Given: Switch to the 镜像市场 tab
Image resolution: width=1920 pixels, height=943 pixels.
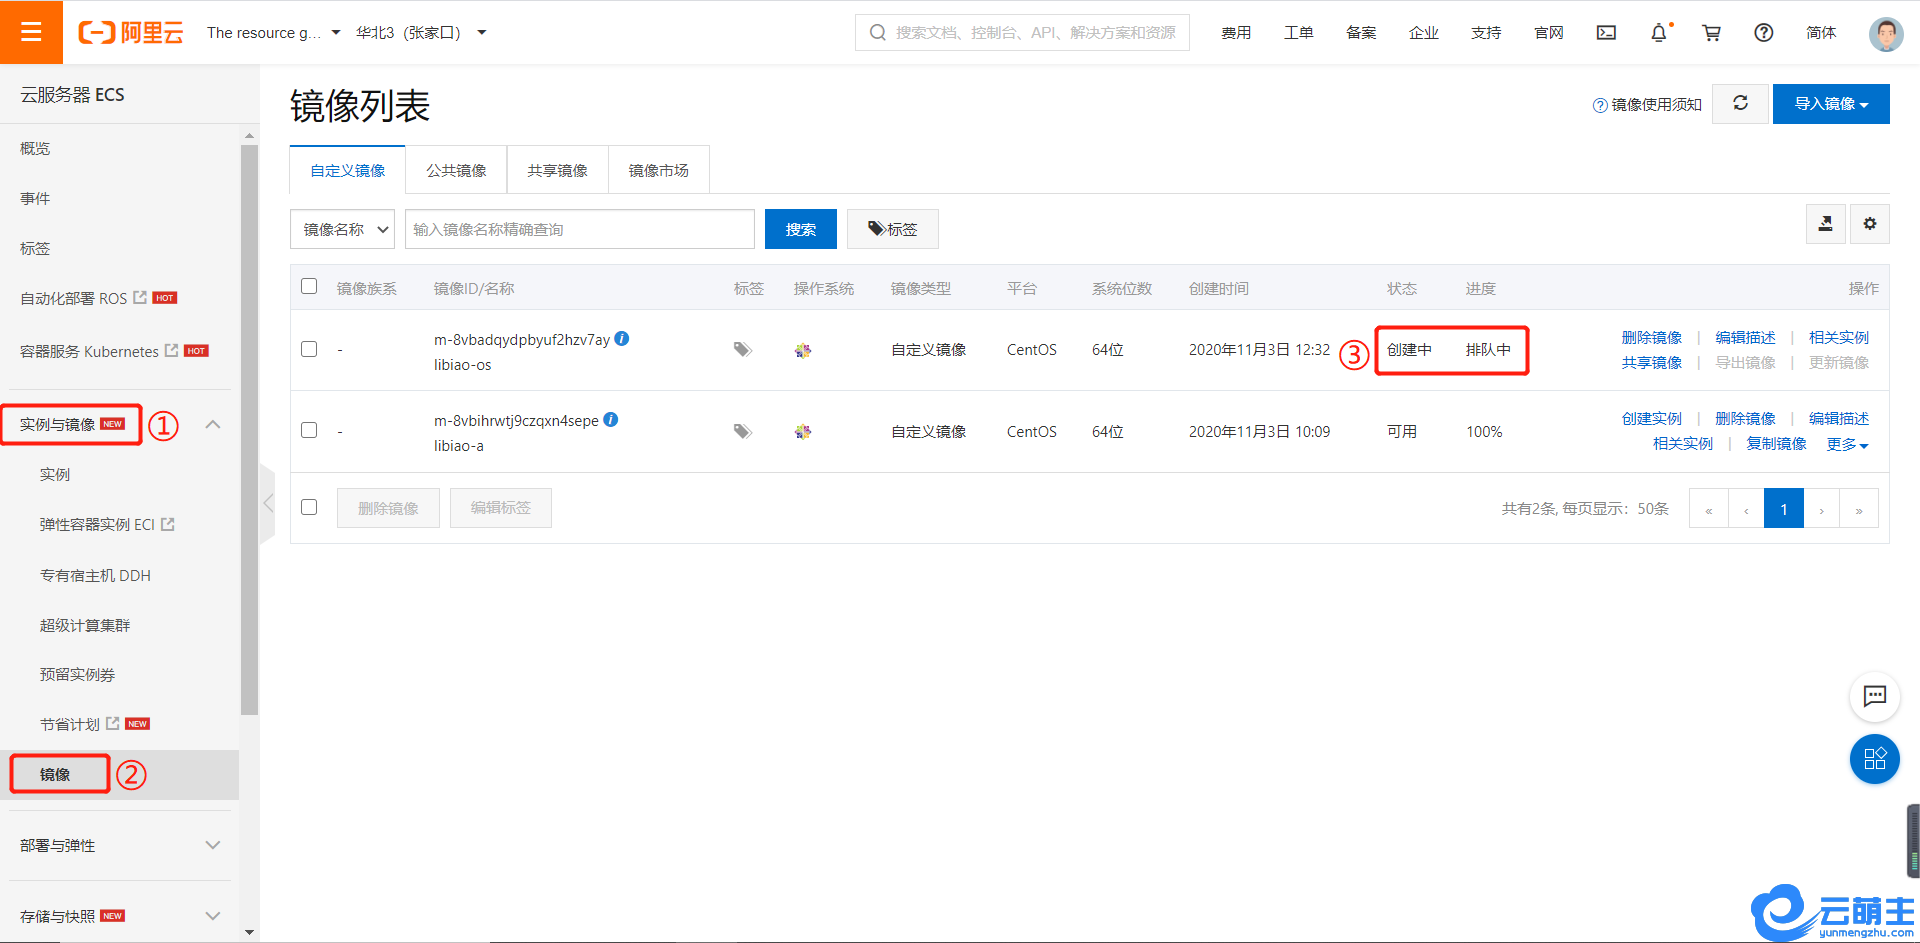Looking at the screenshot, I should coord(658,170).
